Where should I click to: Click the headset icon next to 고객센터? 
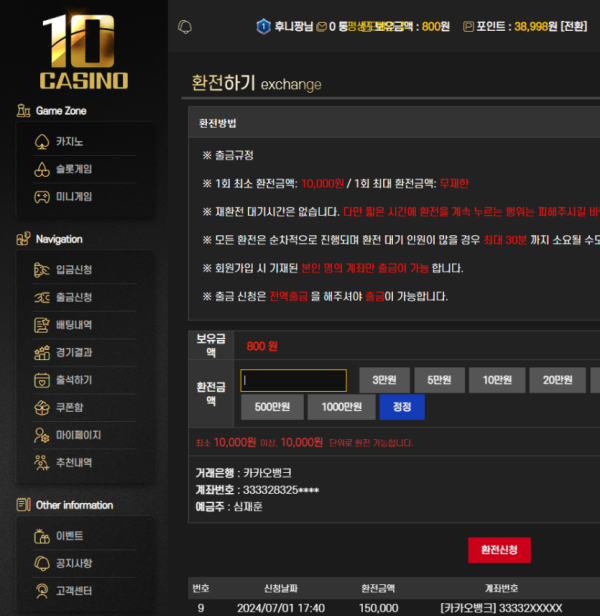coord(42,591)
